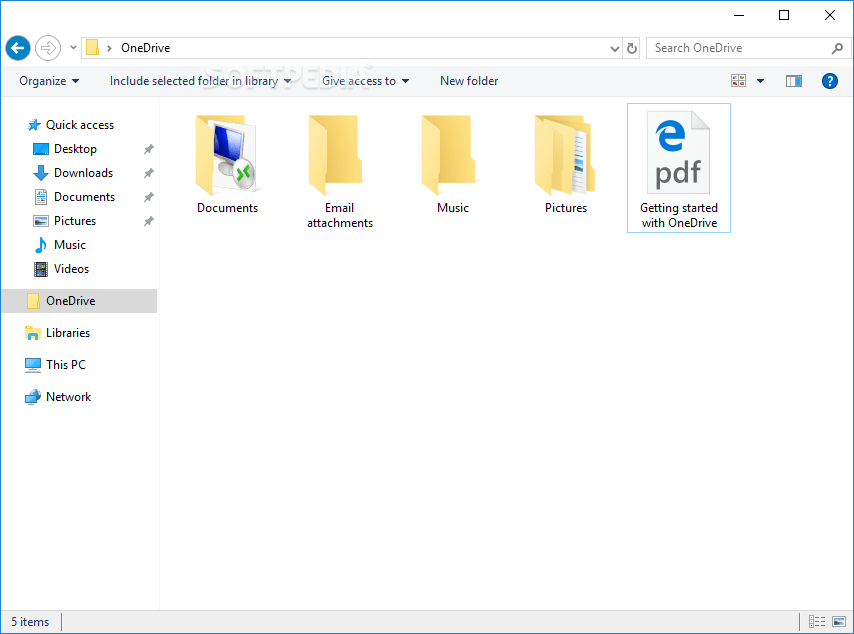Change your view icon button

(739, 81)
